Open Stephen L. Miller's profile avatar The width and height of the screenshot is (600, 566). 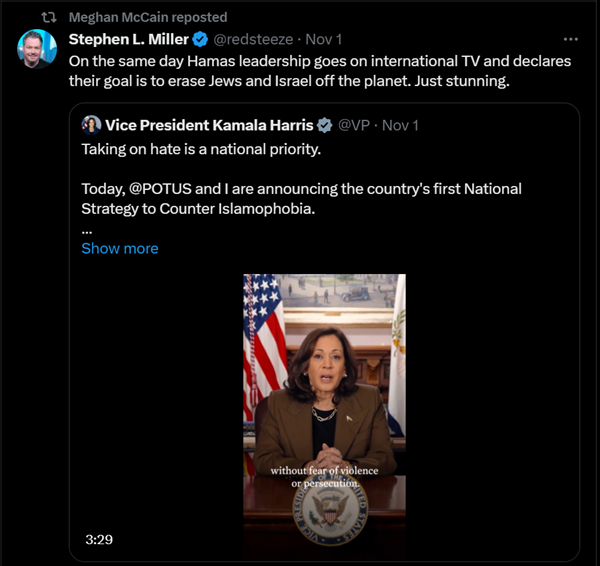click(37, 49)
